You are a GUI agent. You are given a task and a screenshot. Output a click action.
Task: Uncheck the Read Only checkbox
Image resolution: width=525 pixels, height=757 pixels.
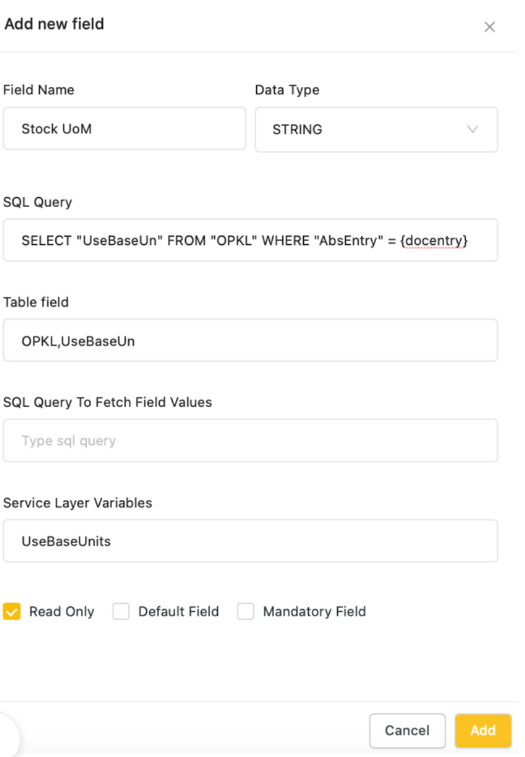[12, 611]
